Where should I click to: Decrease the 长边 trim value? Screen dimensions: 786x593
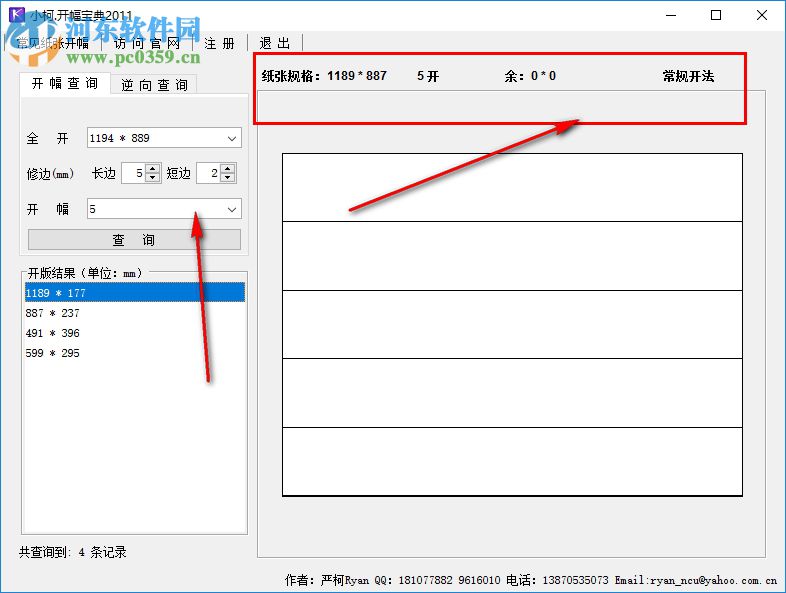pyautogui.click(x=153, y=178)
